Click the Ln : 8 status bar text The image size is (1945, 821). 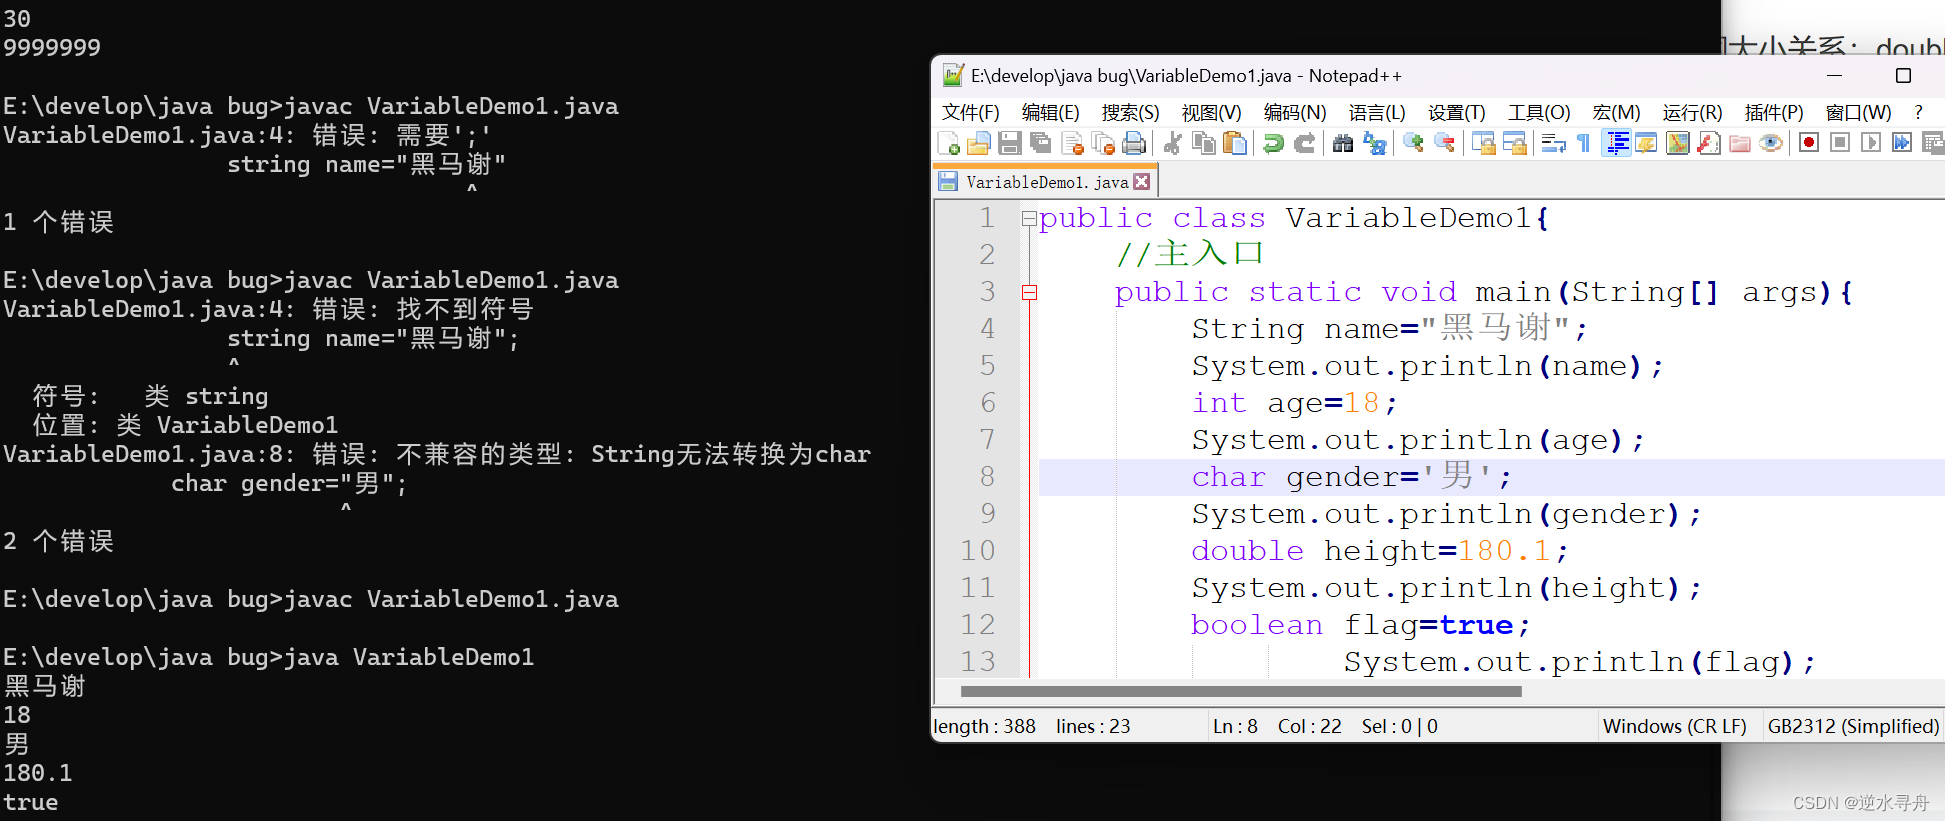pyautogui.click(x=1235, y=726)
